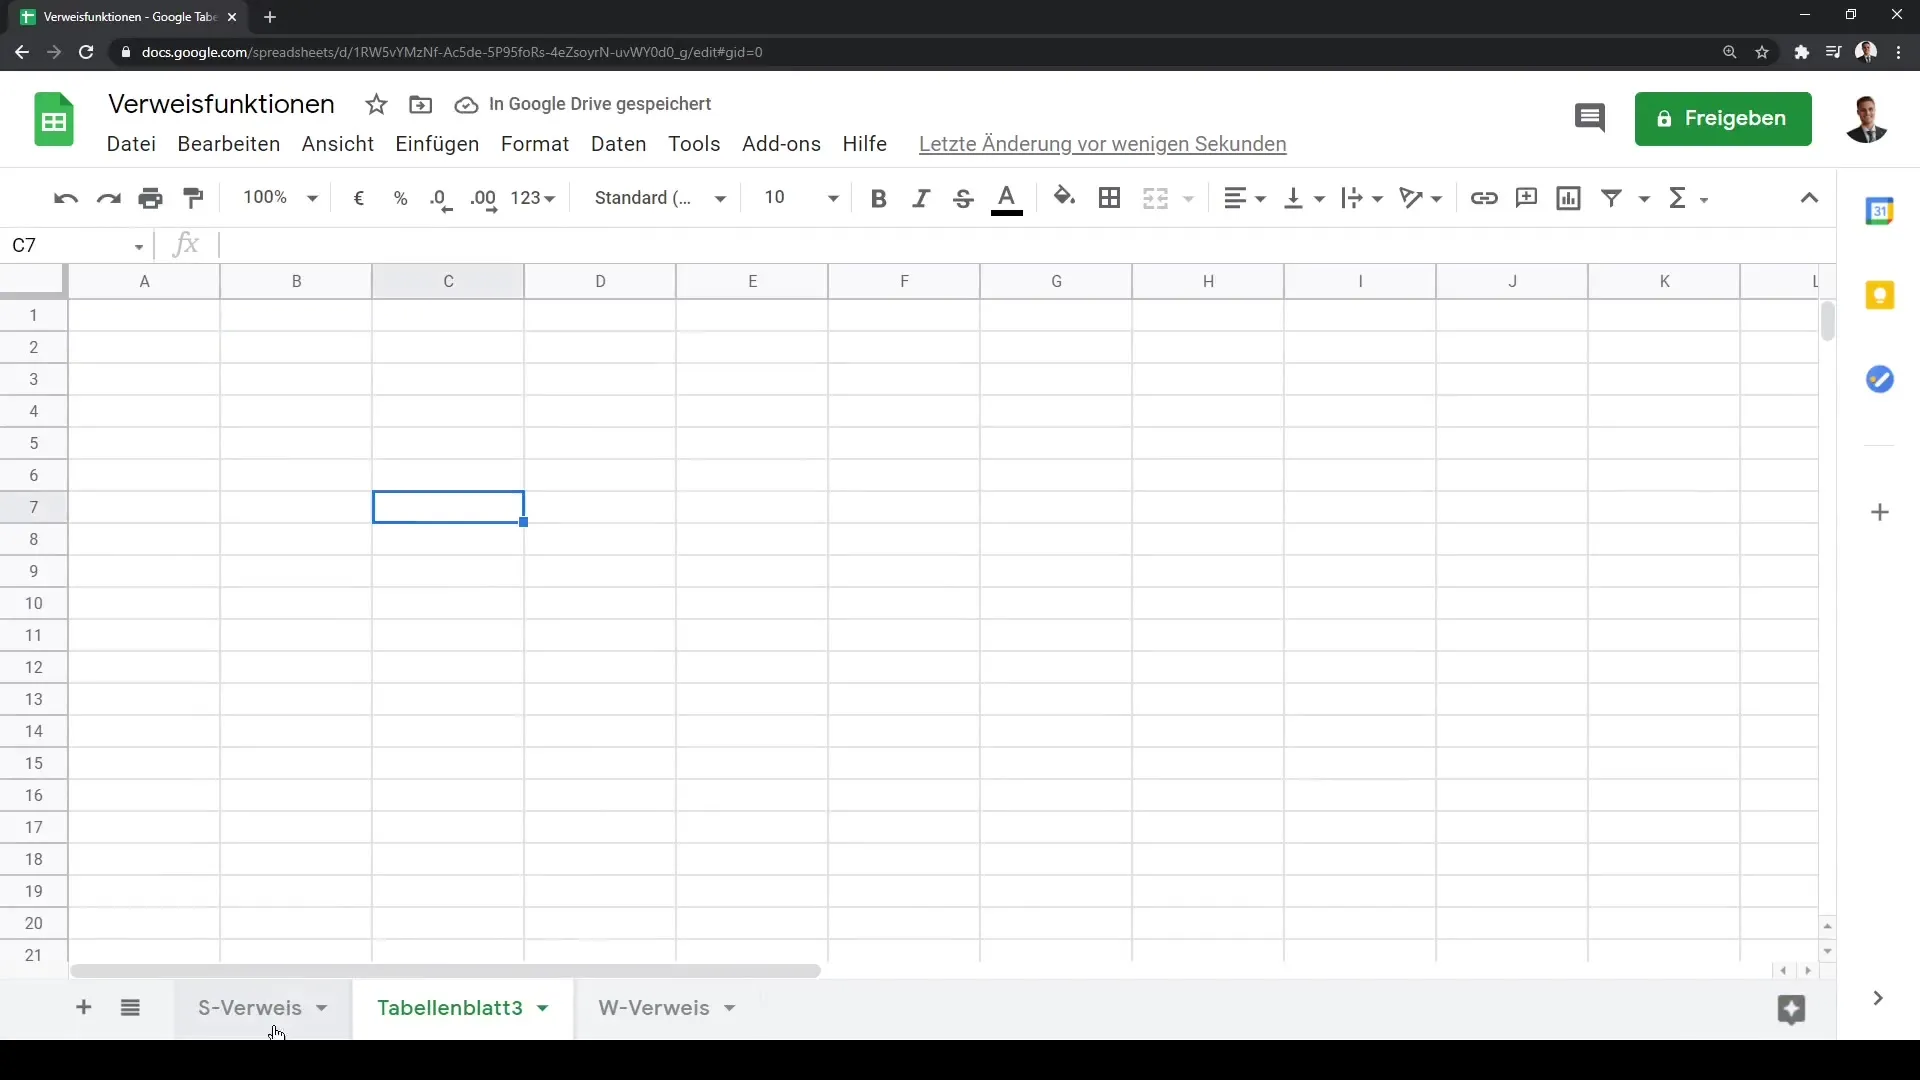Add a new sheet with plus button
This screenshot has height=1080, width=1920.
point(84,1008)
